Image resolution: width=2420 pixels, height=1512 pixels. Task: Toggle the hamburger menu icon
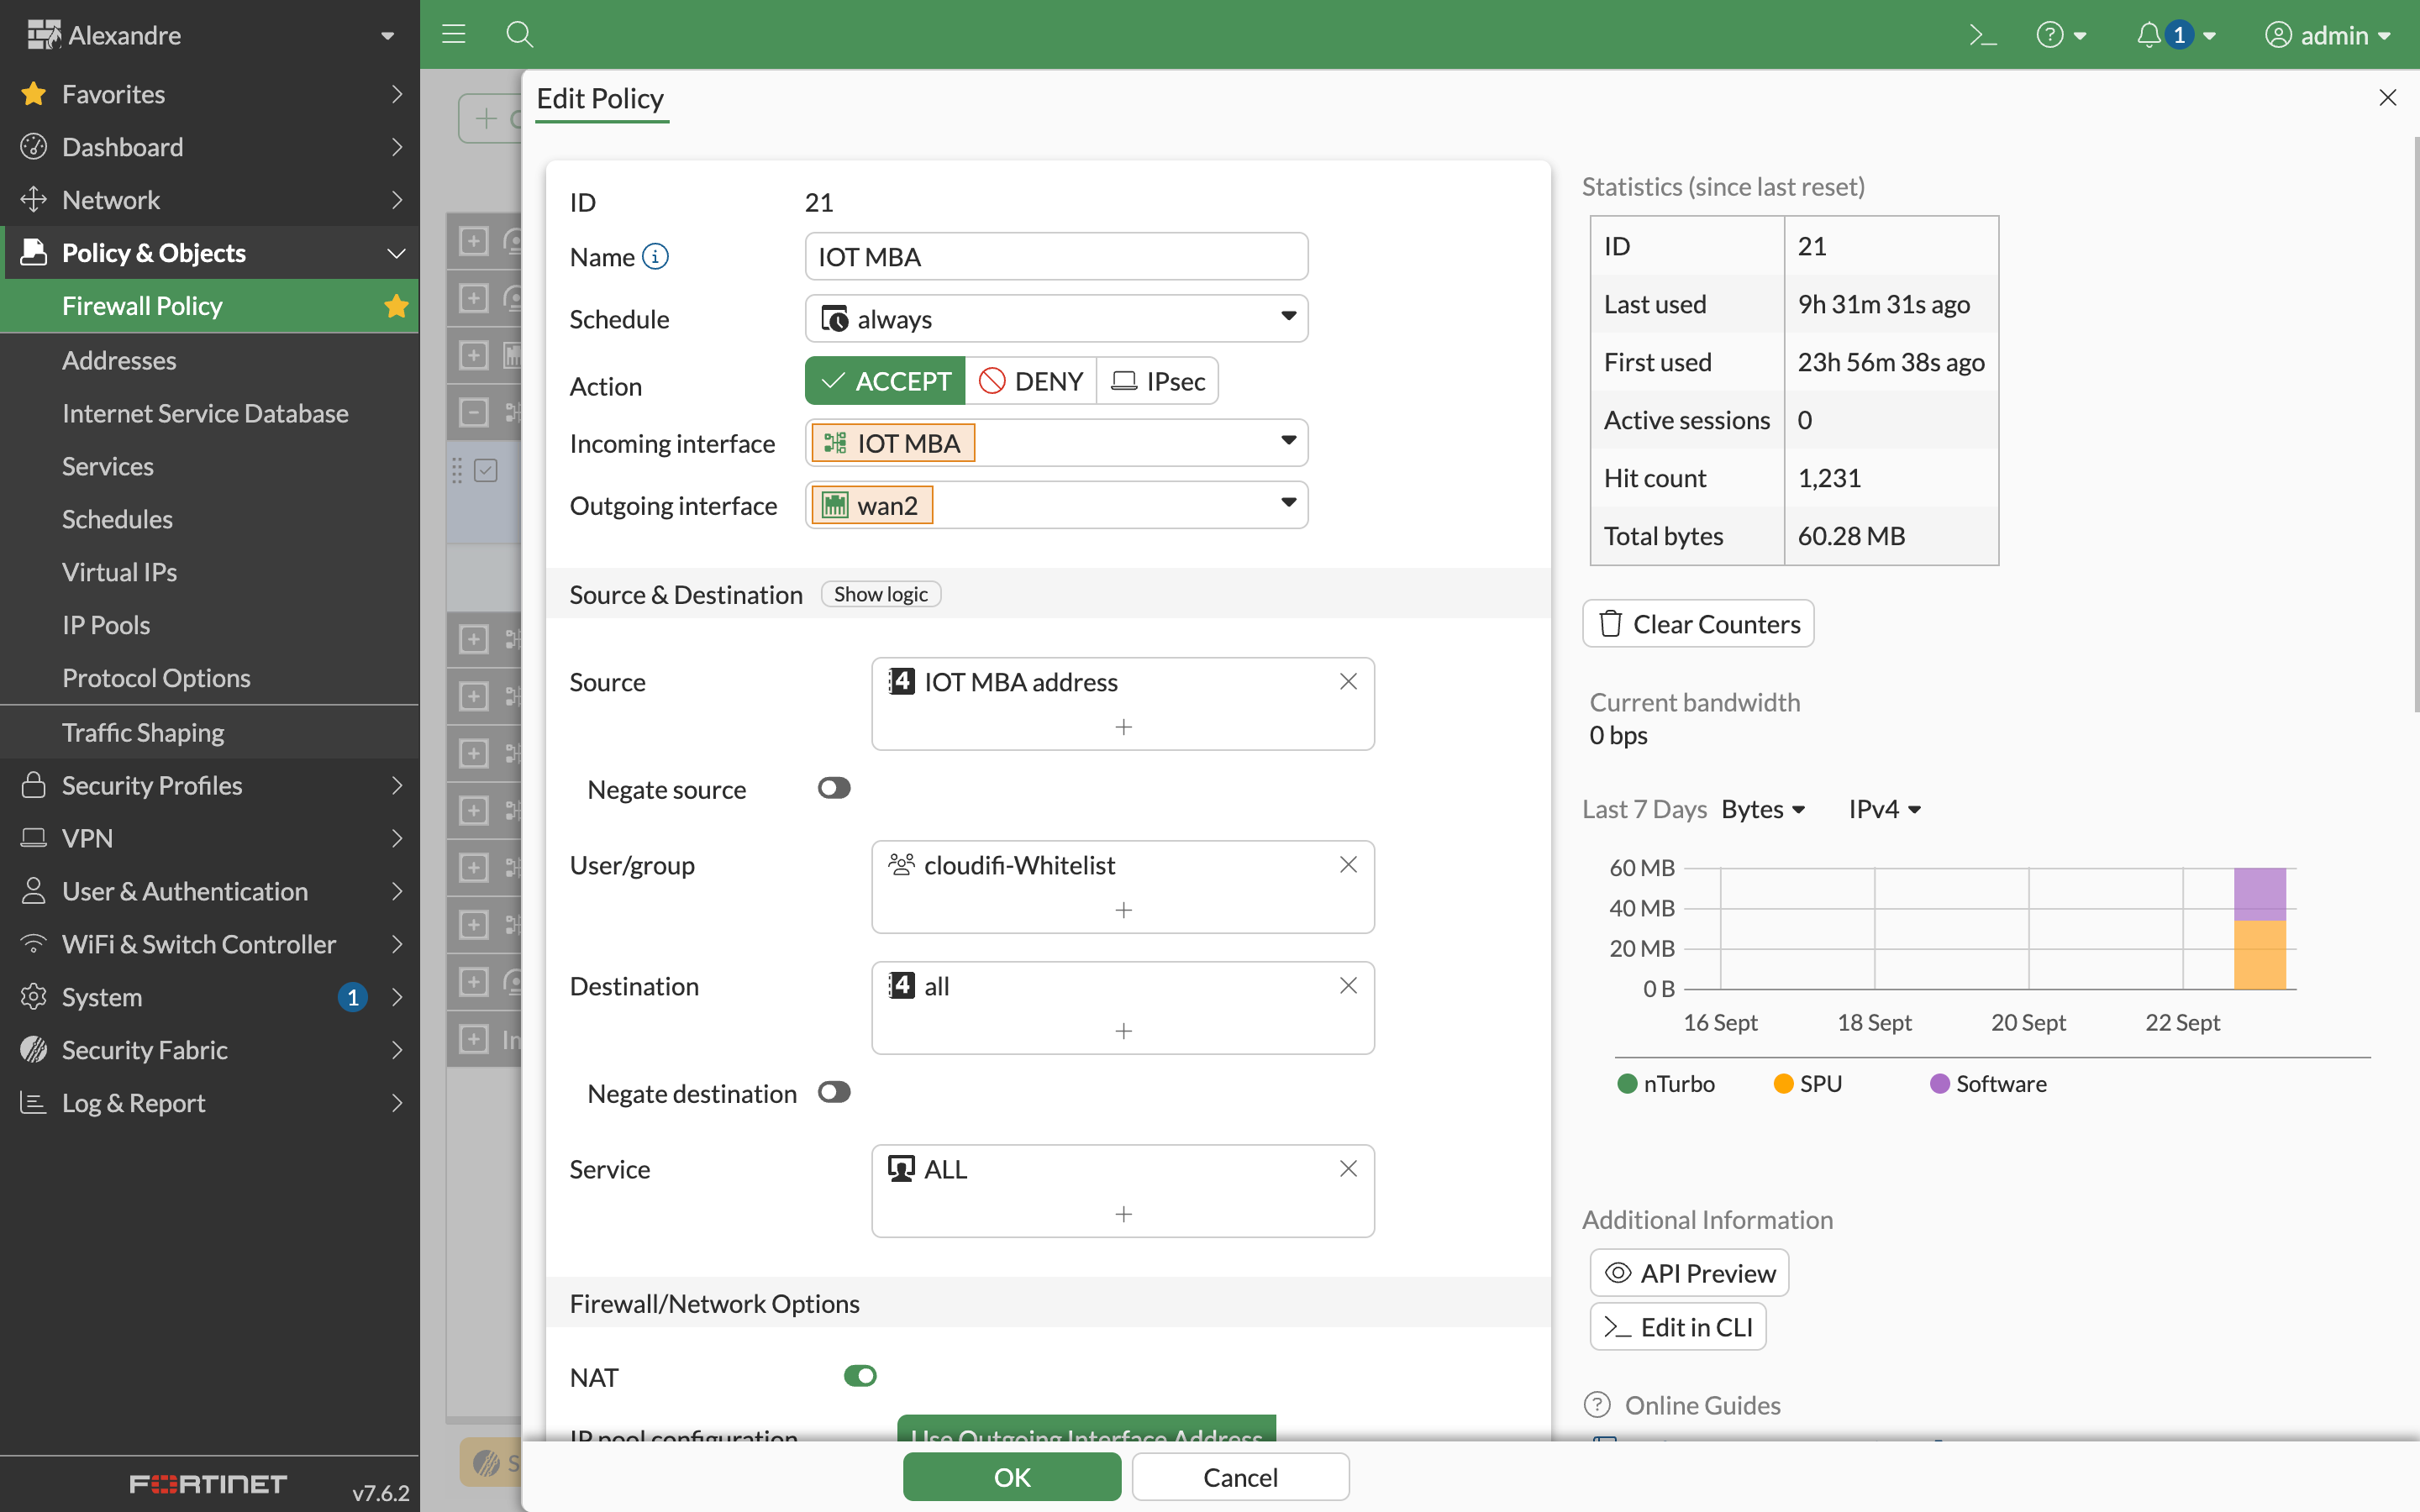point(454,35)
